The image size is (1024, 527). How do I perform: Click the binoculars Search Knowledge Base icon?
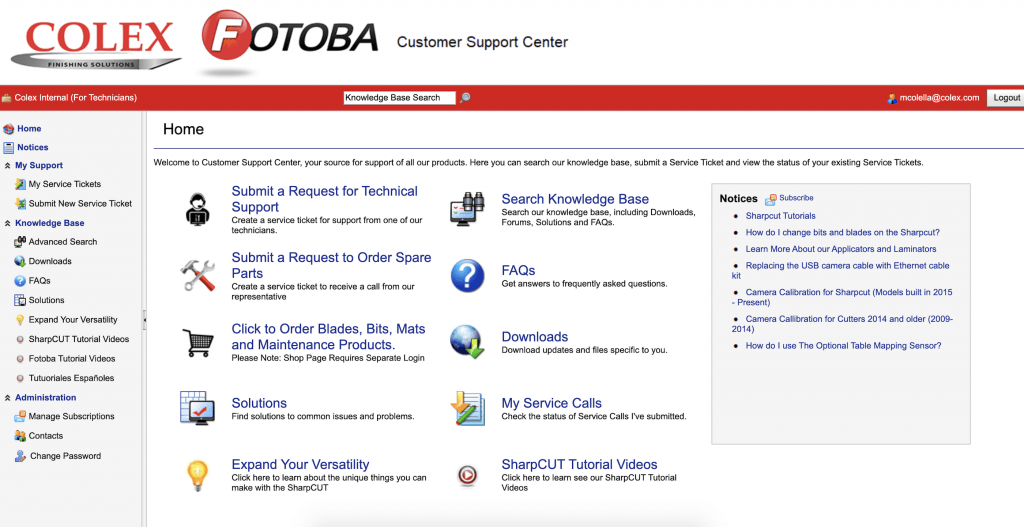pyautogui.click(x=467, y=209)
